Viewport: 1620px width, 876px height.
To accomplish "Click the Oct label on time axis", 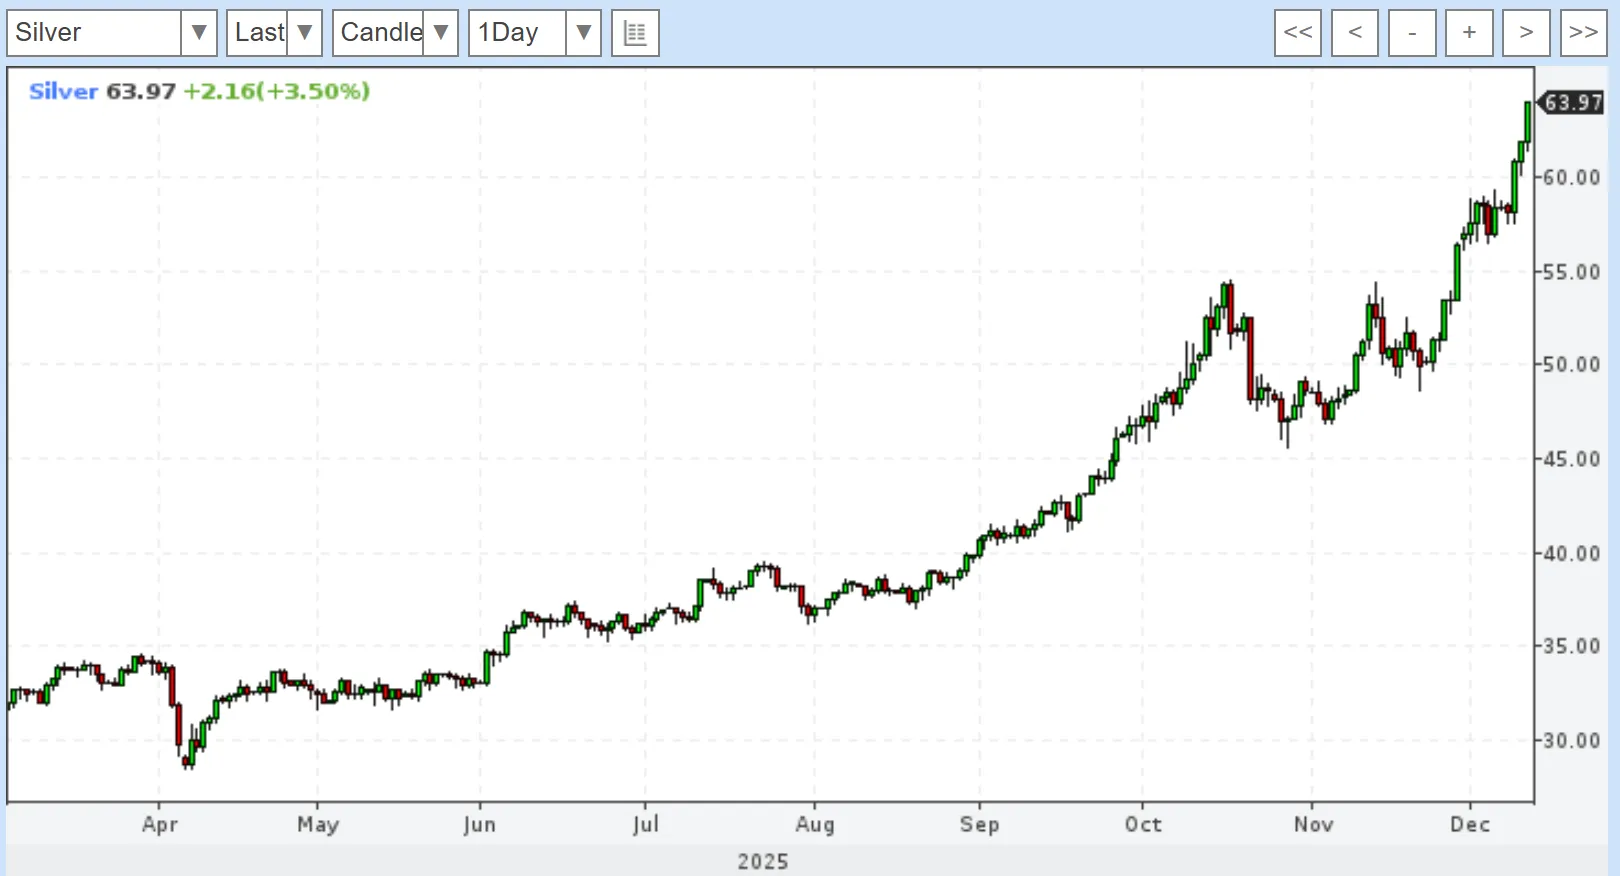I will pos(1143,824).
